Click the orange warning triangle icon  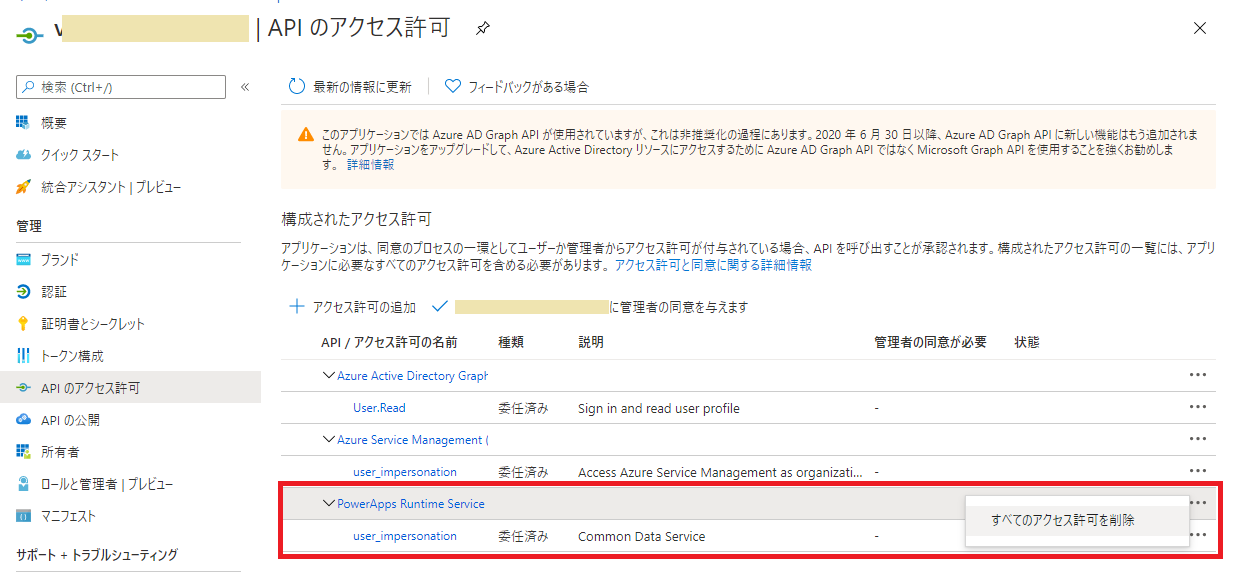click(x=306, y=135)
